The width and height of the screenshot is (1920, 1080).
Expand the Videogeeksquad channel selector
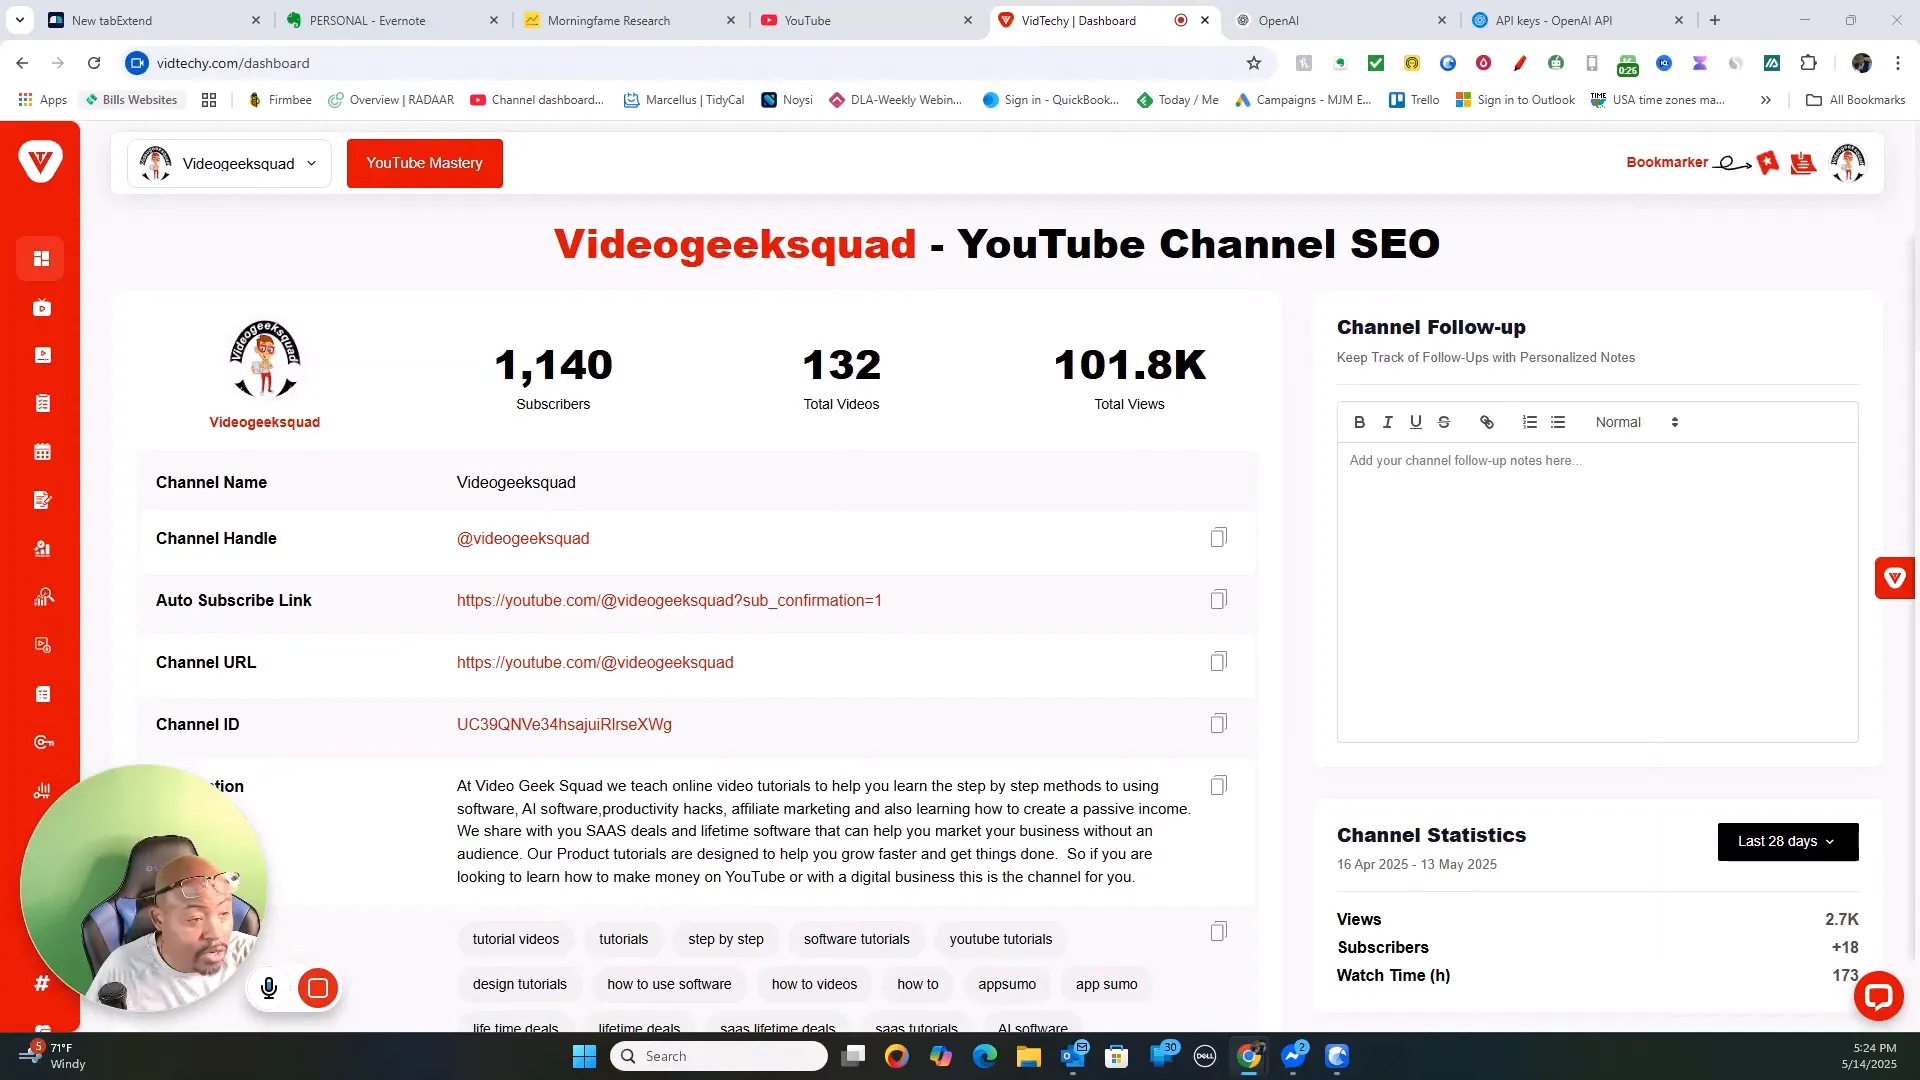click(x=229, y=163)
